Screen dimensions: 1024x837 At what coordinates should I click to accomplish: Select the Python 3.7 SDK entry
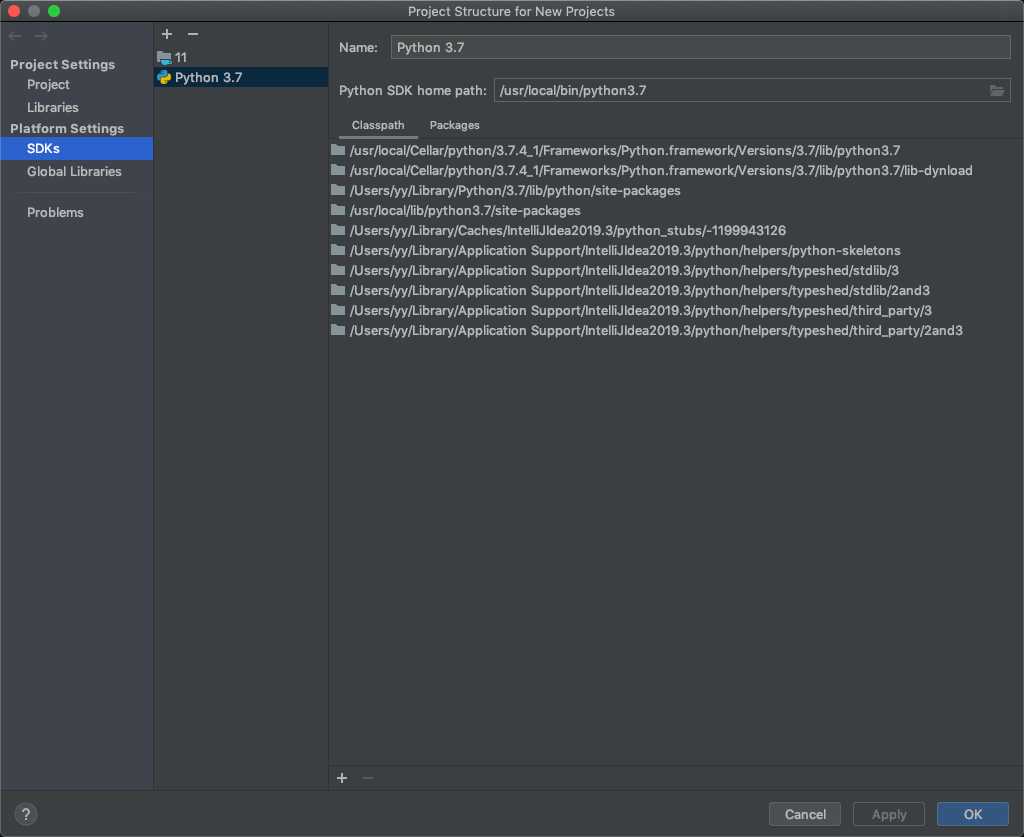(x=241, y=78)
